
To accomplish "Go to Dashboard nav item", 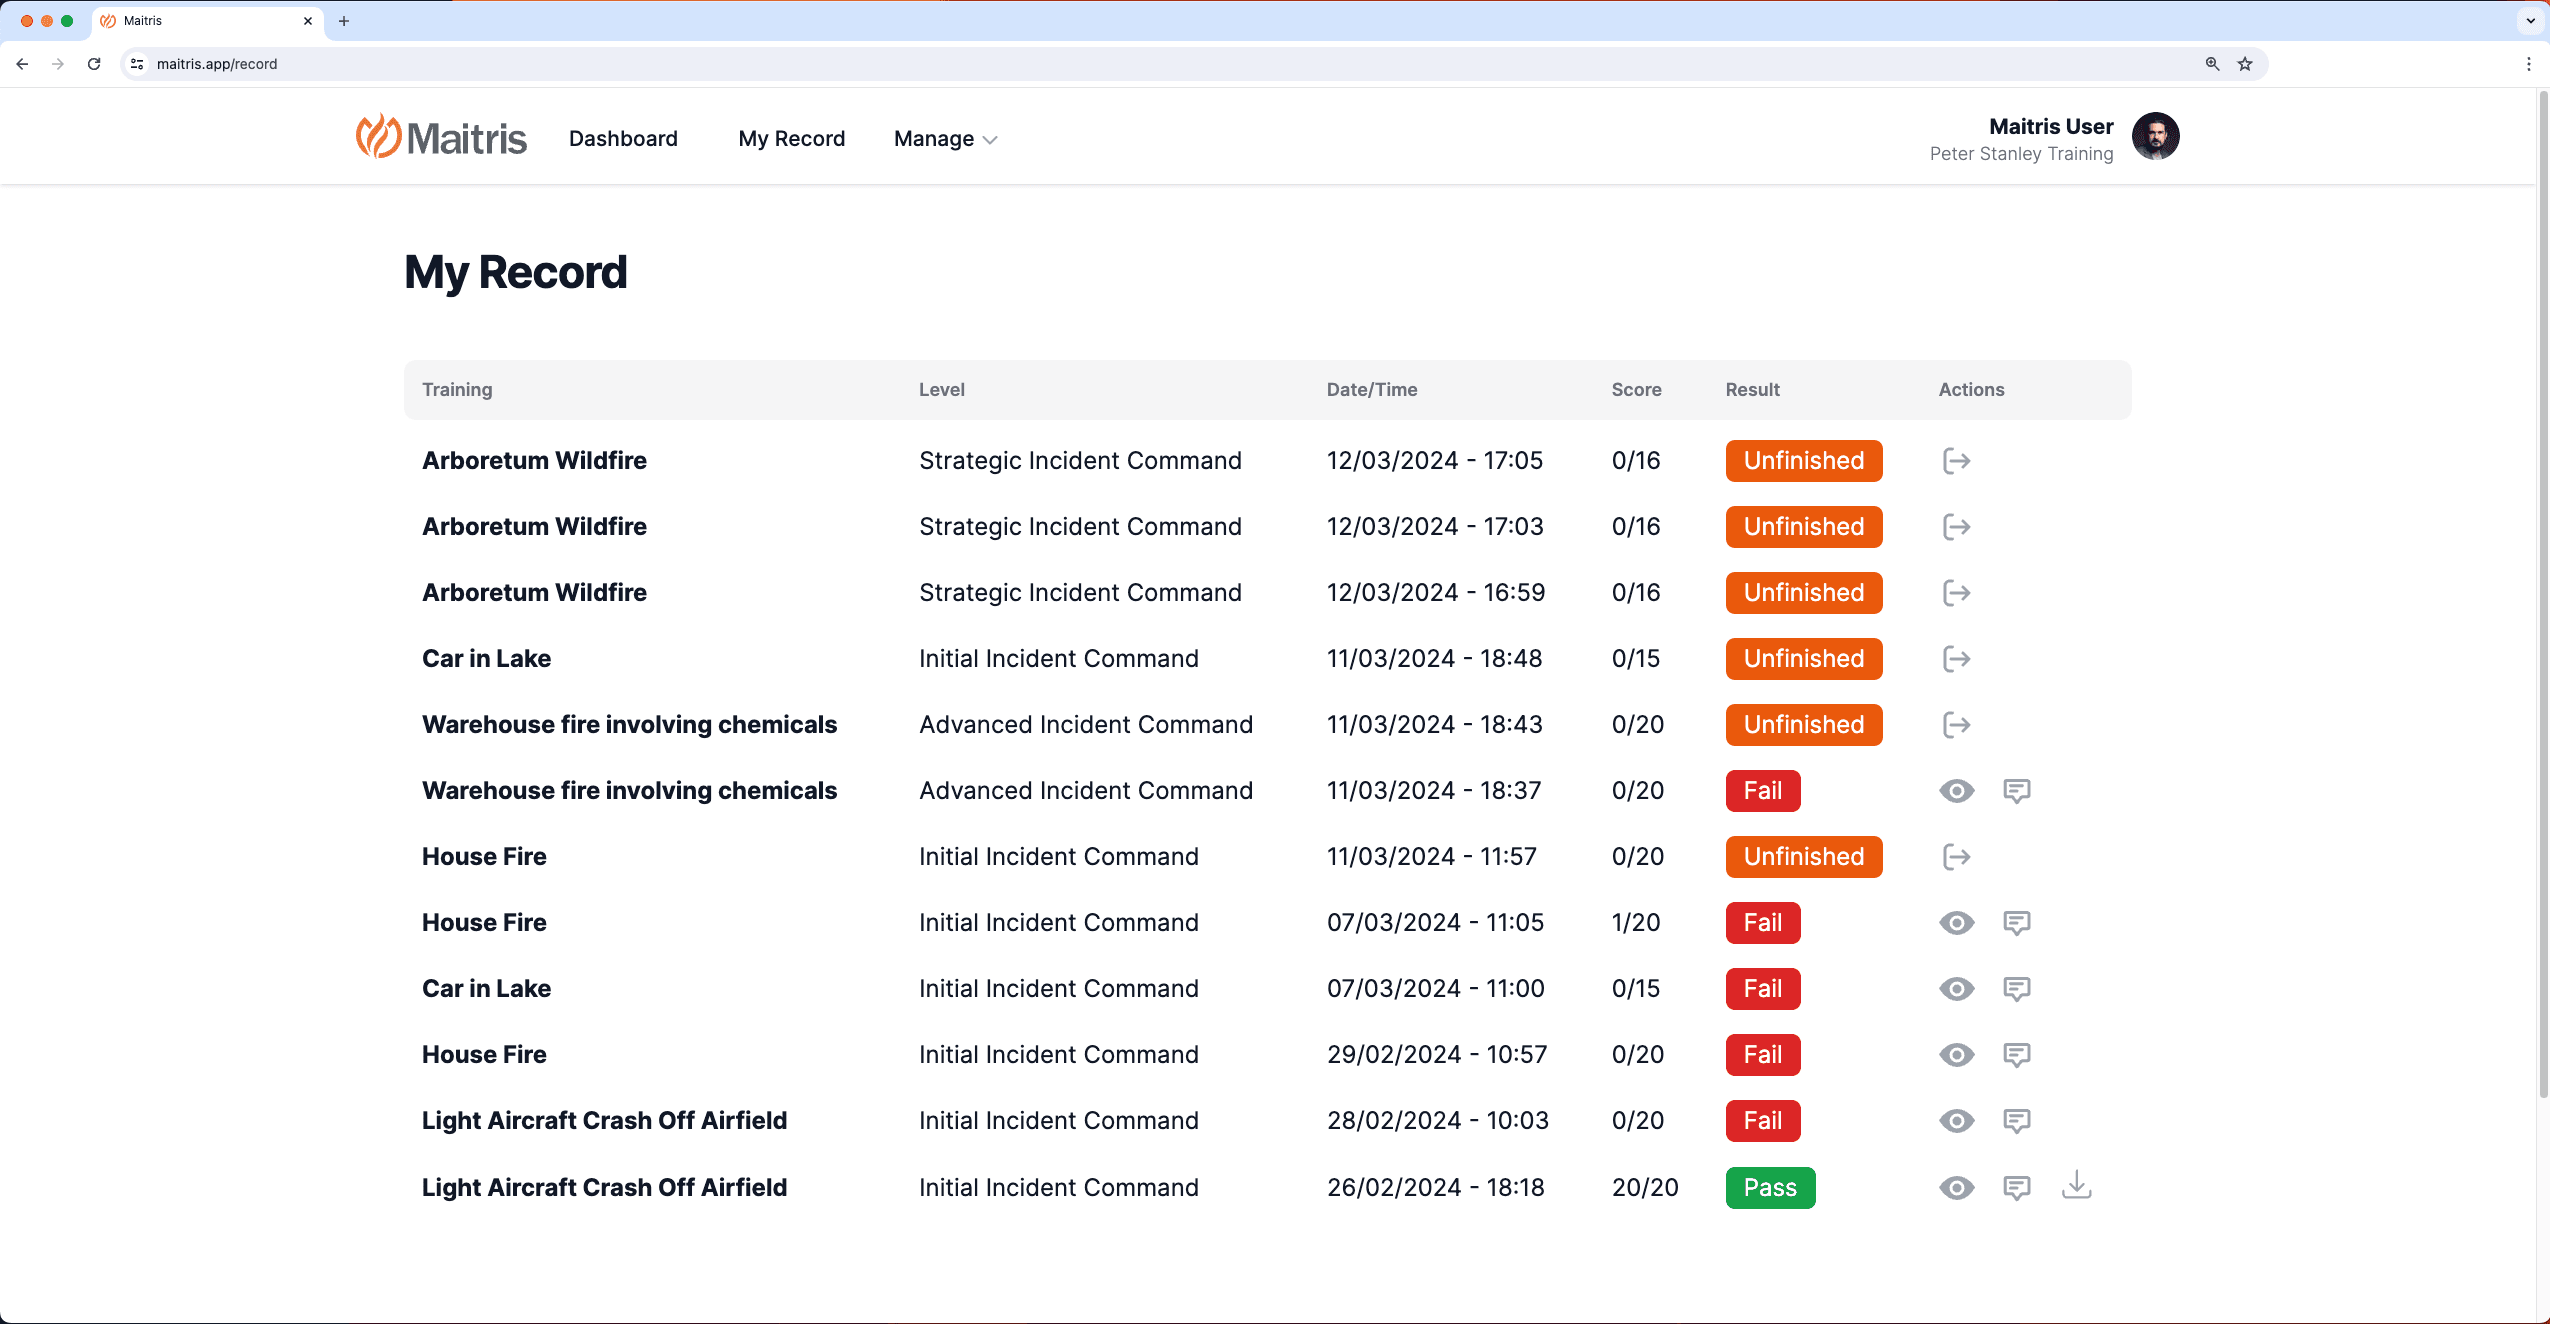I will pos(623,139).
